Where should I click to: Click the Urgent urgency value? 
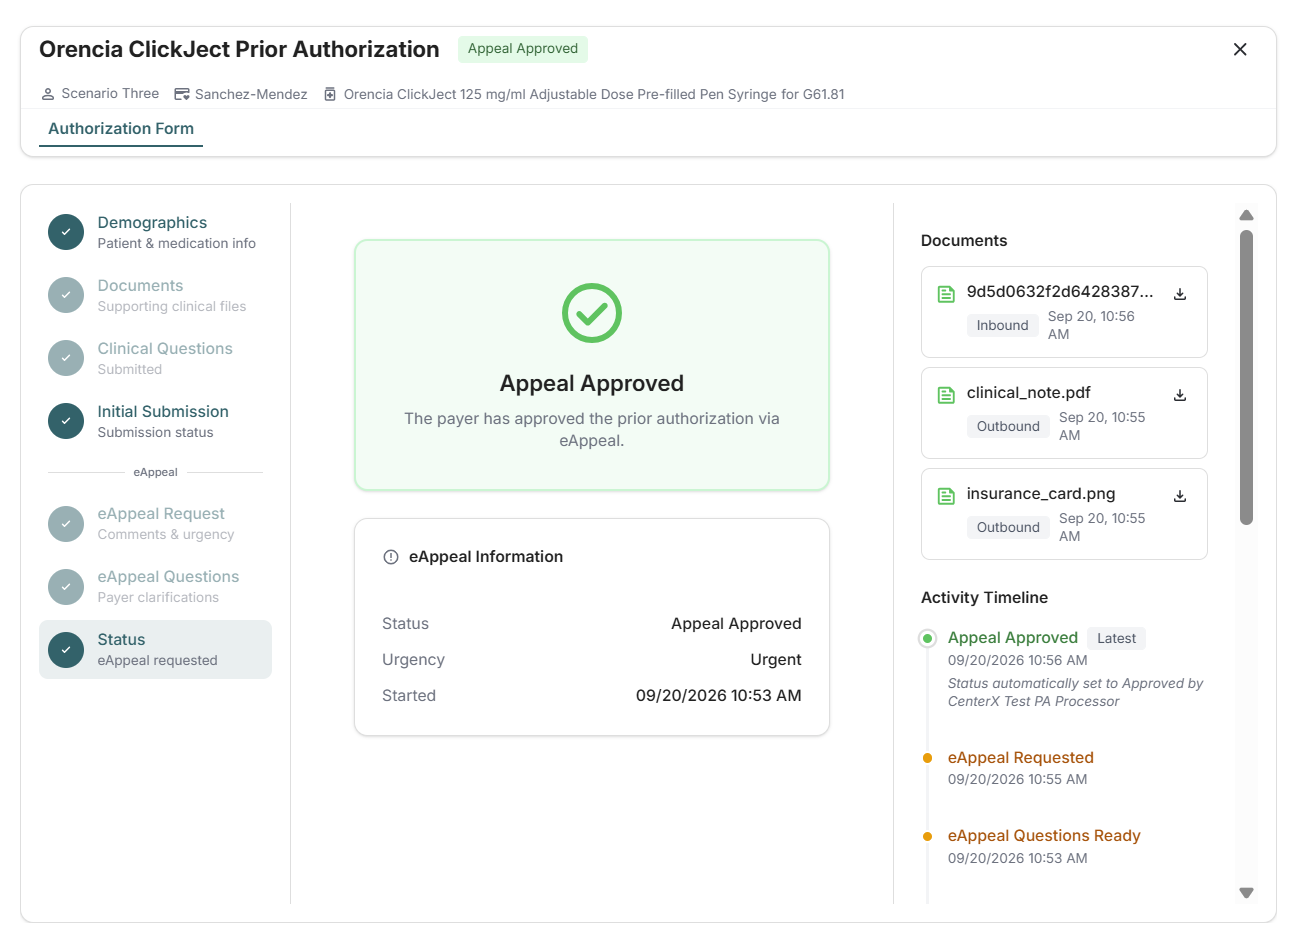(776, 660)
